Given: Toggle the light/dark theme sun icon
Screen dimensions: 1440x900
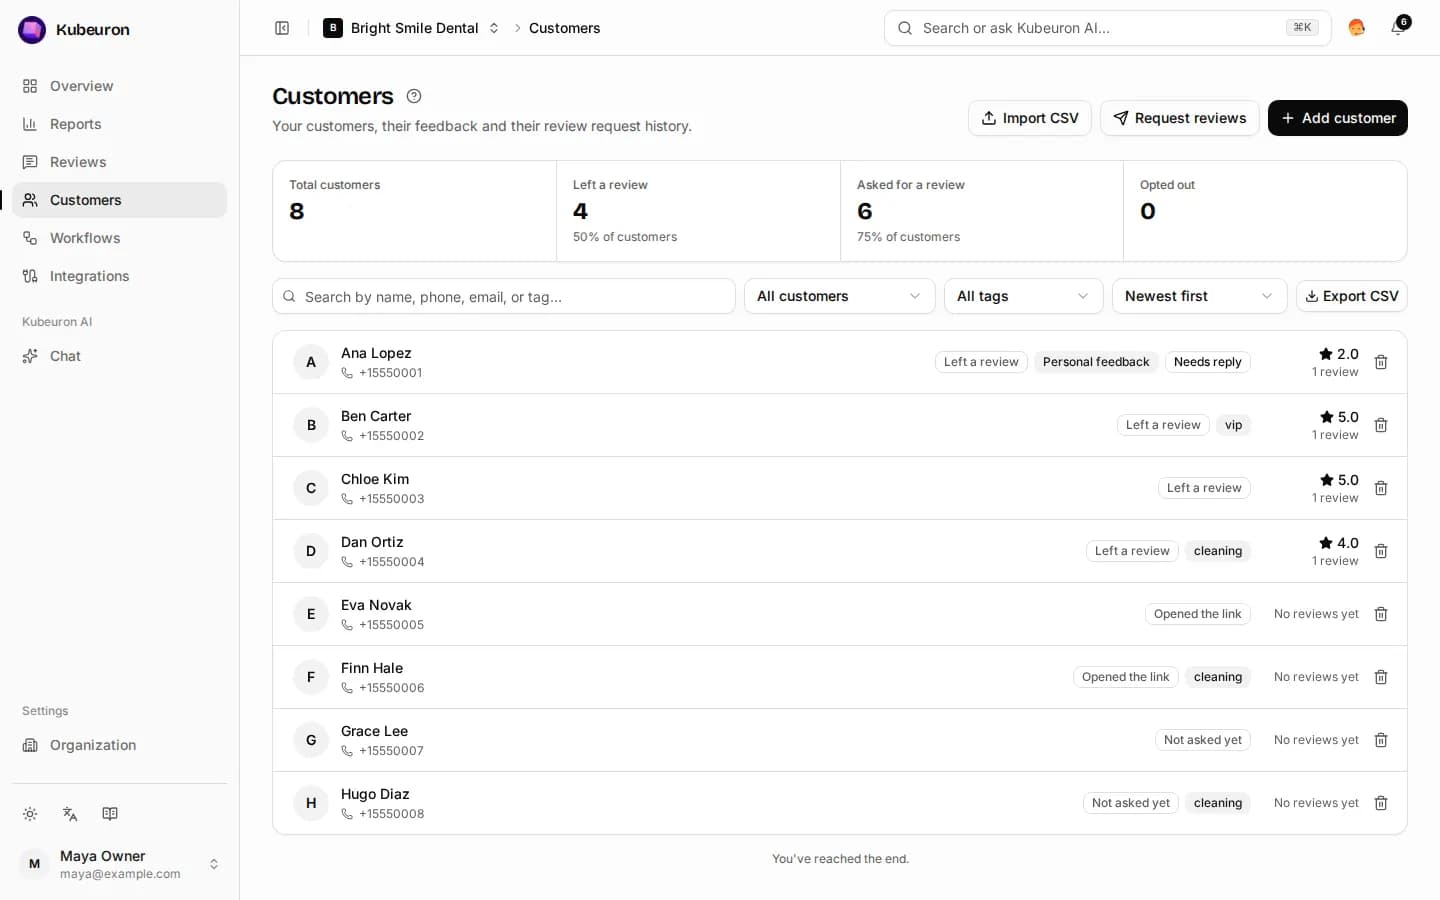Looking at the screenshot, I should click(30, 814).
